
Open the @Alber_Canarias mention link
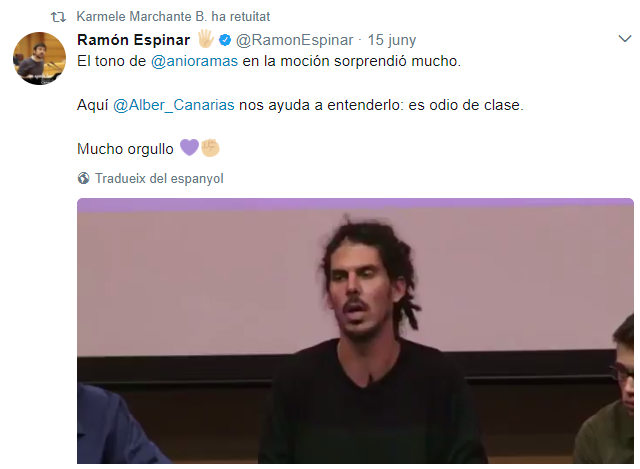coord(173,105)
